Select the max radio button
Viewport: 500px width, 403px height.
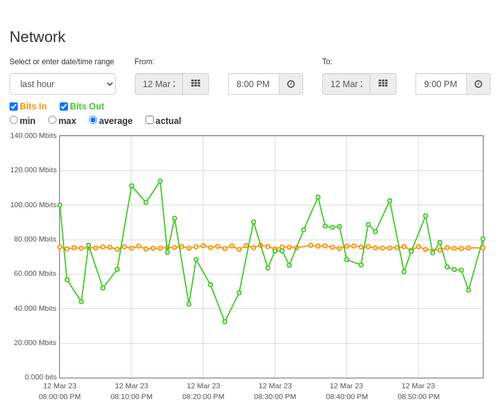(x=52, y=120)
